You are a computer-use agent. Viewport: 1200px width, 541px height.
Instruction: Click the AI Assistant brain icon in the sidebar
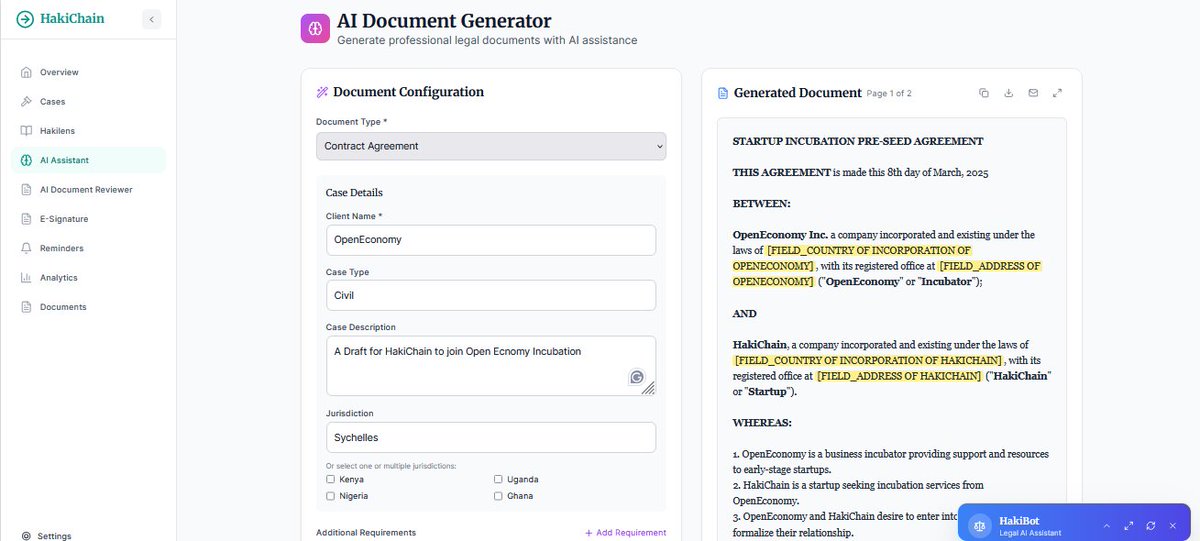tap(26, 160)
